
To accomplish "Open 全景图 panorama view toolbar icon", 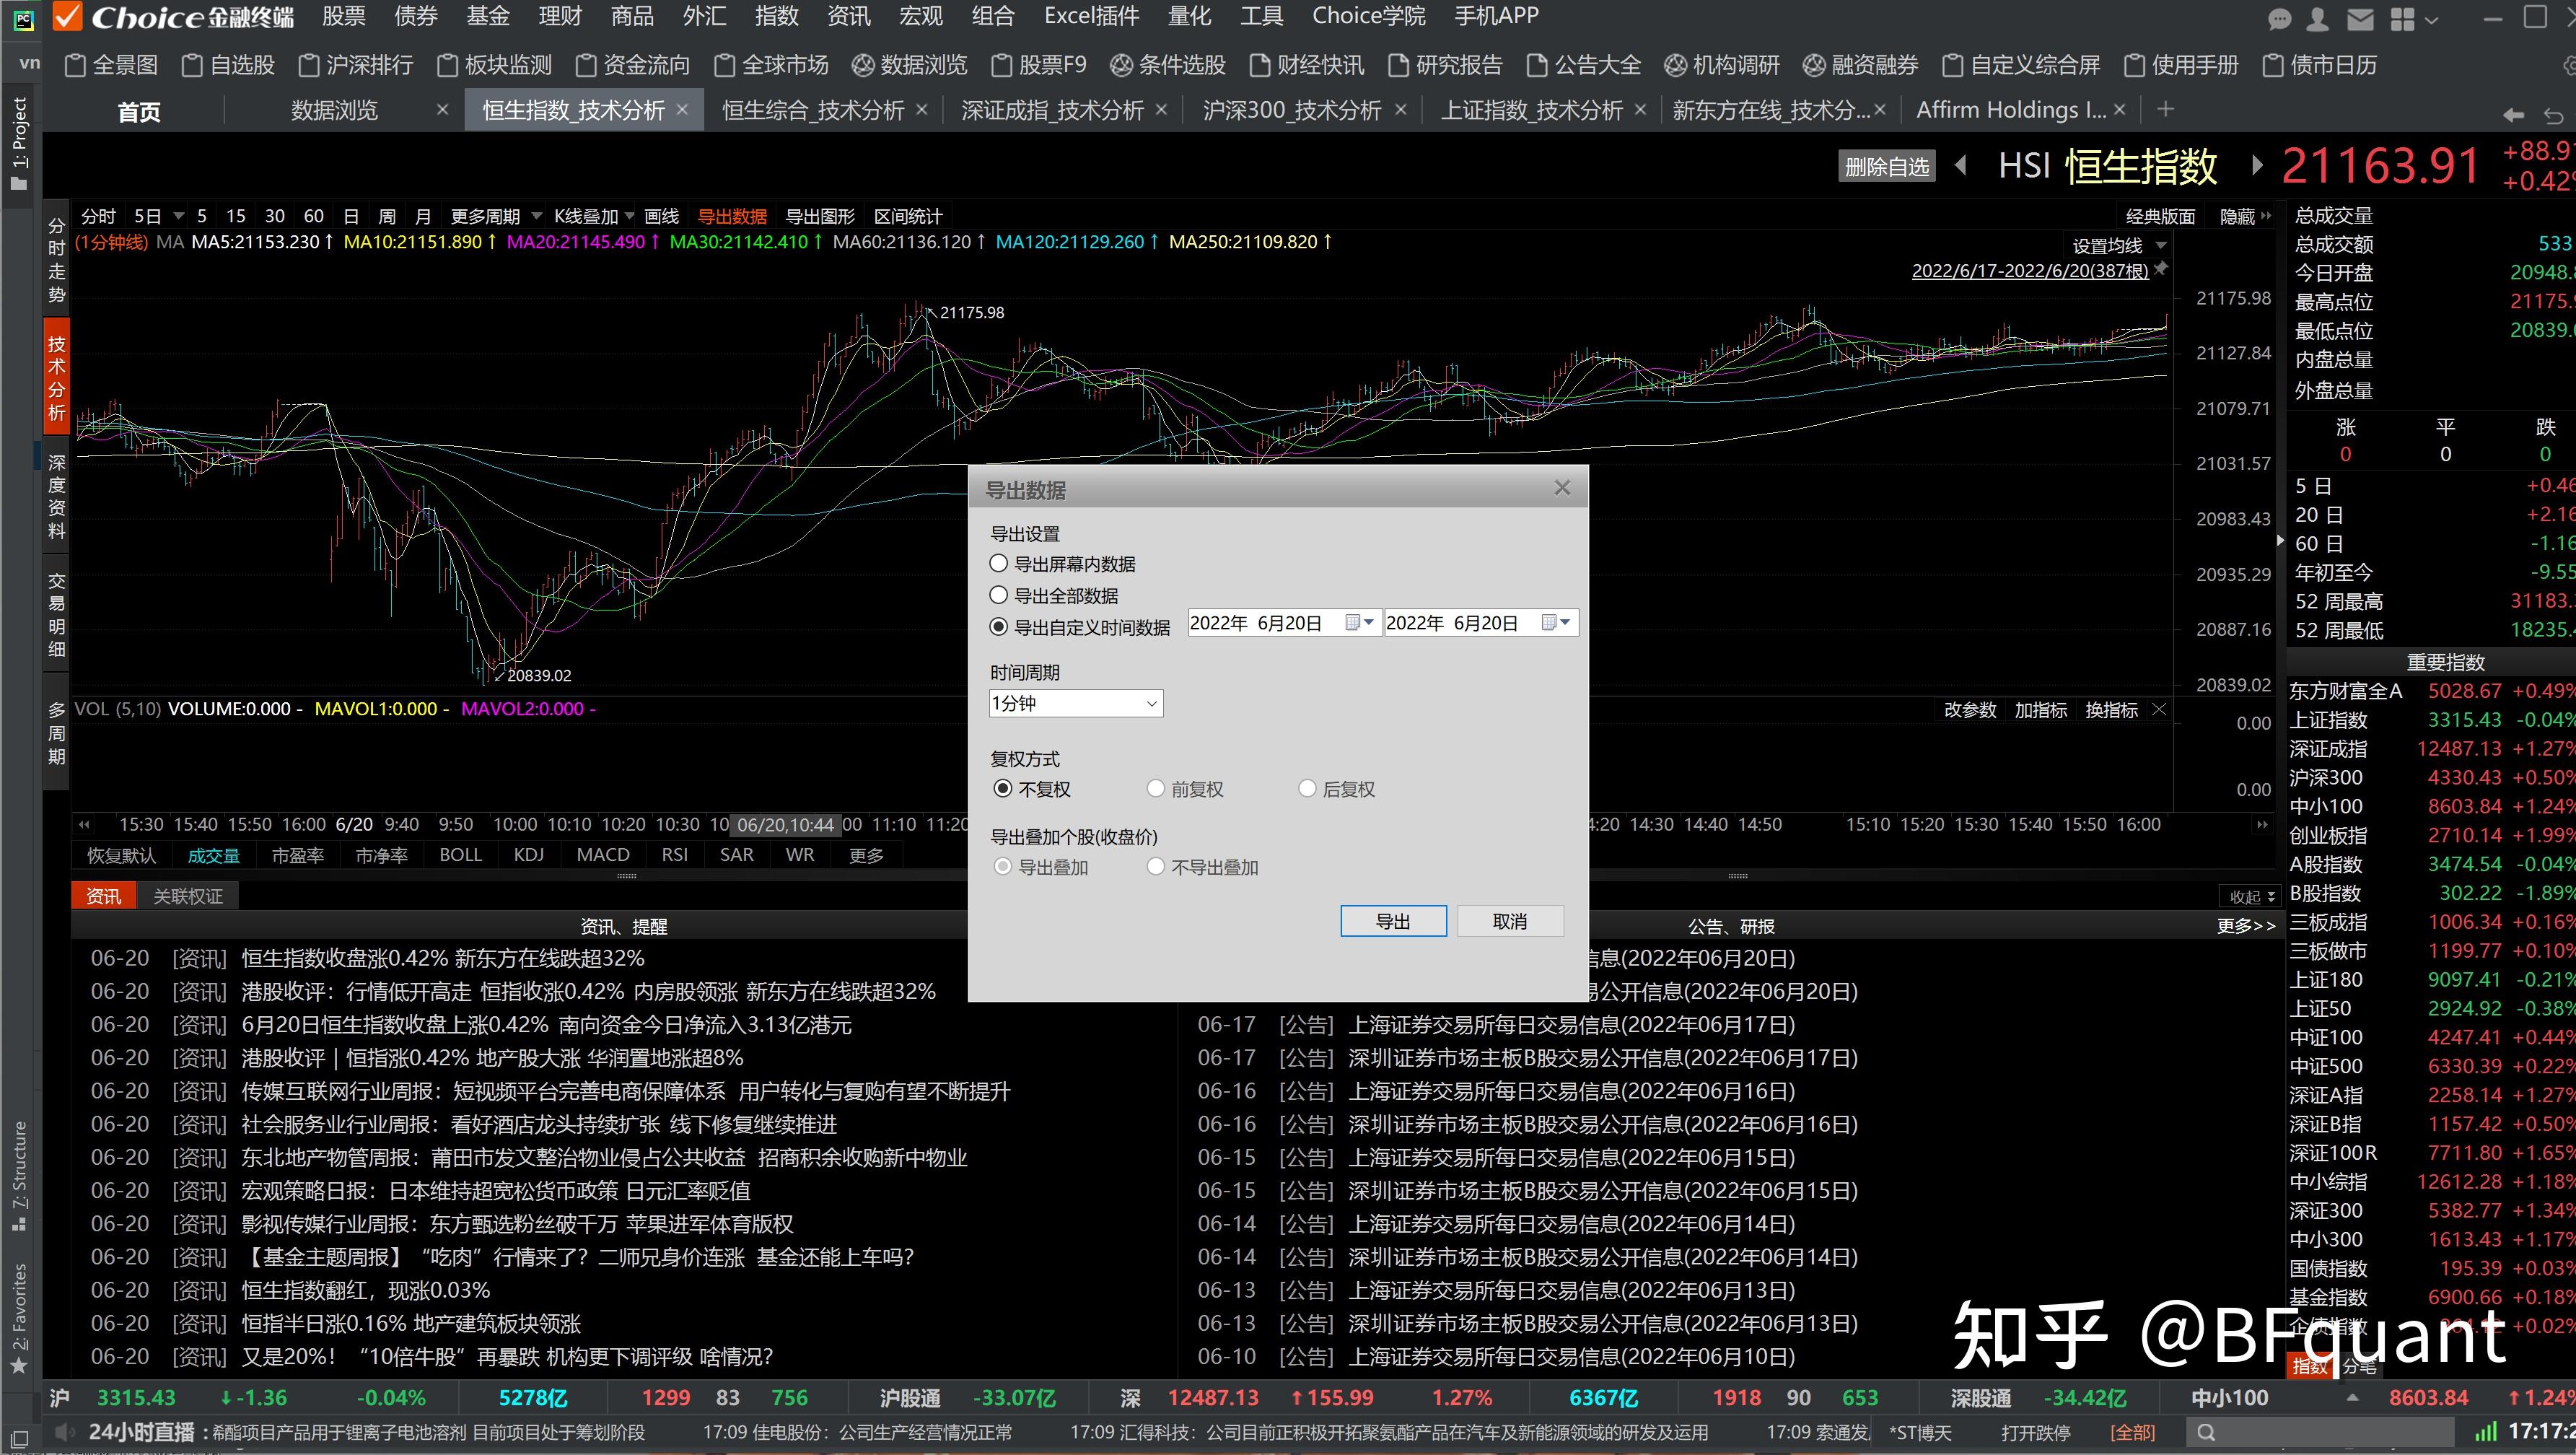I will pos(110,65).
